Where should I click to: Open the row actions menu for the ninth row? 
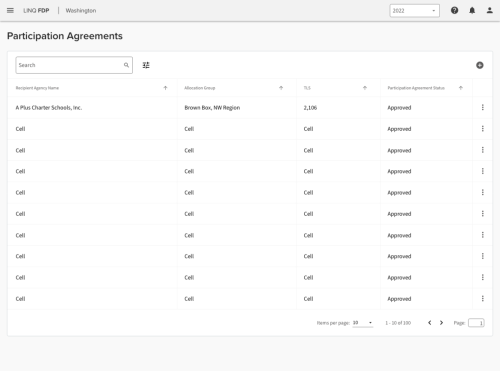coord(482,277)
